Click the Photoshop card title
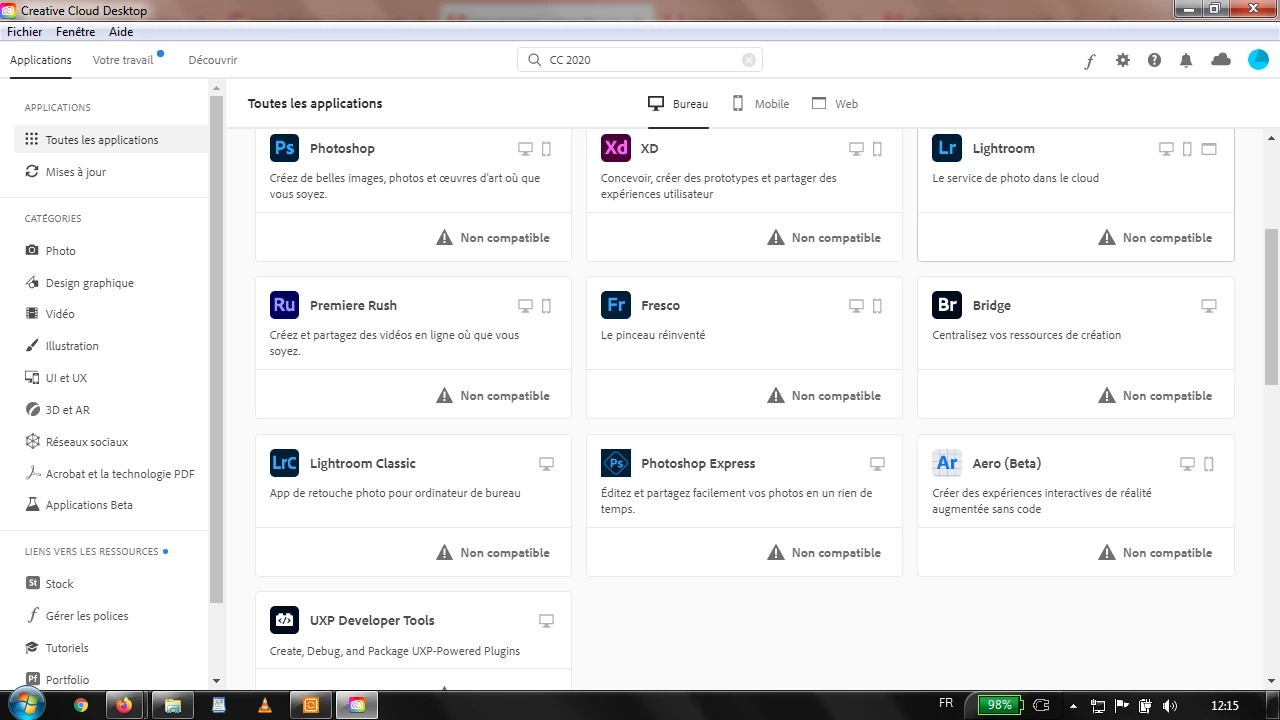This screenshot has width=1280, height=720. coord(342,148)
